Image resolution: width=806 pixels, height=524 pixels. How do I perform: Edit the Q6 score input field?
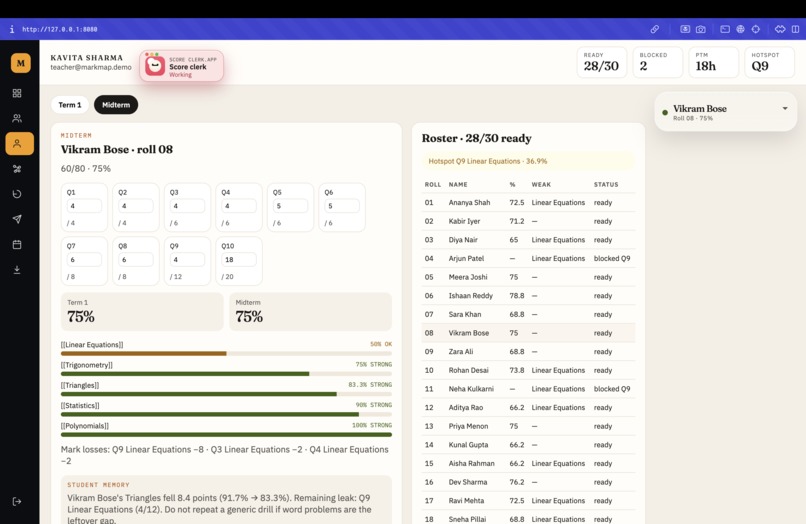point(342,206)
